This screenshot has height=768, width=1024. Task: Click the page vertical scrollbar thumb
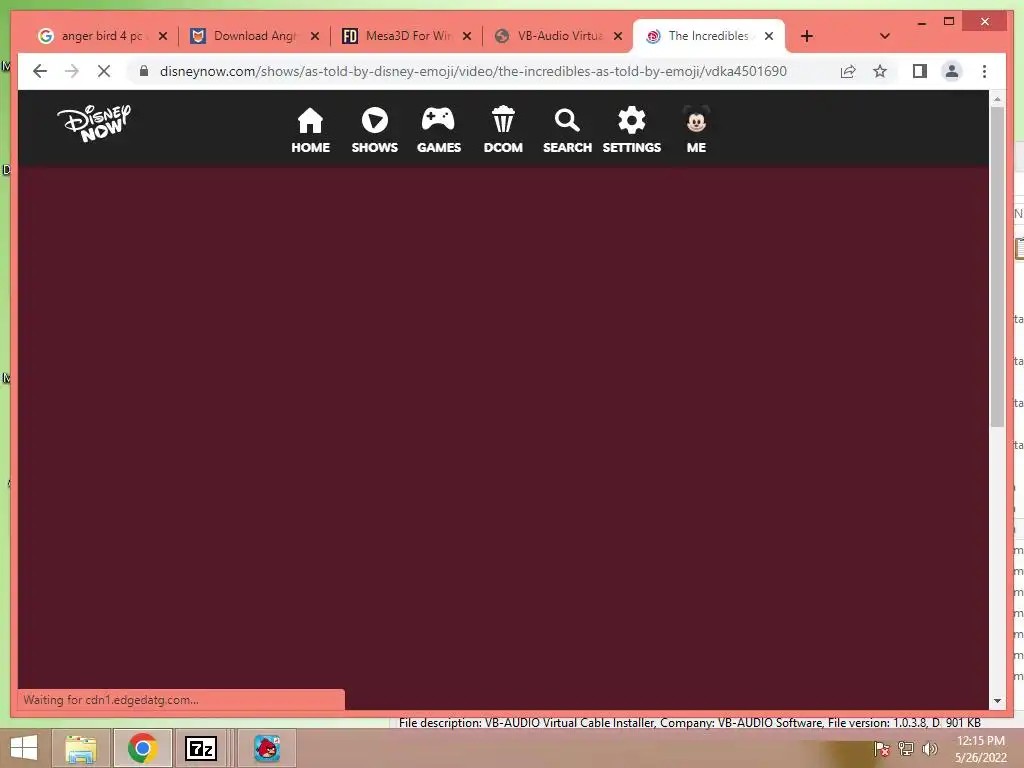pos(997,266)
